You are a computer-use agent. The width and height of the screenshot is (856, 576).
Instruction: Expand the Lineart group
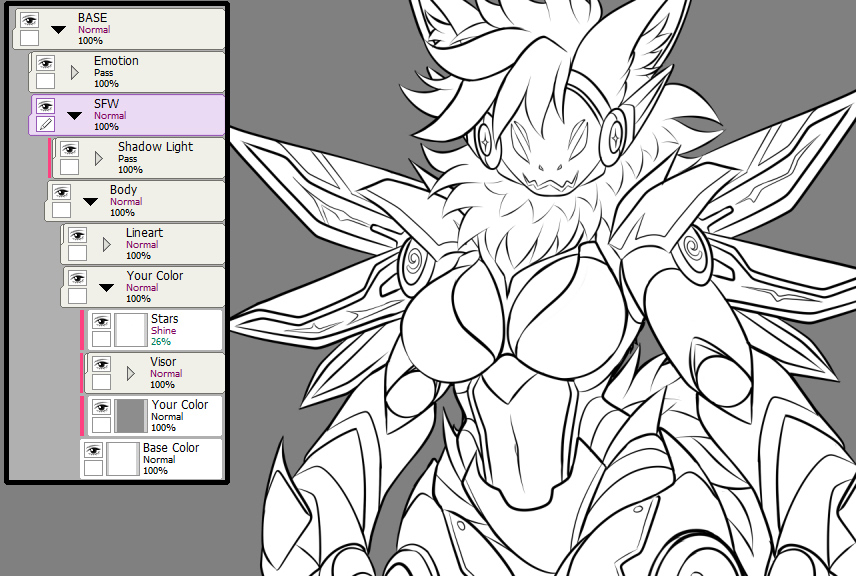point(107,245)
